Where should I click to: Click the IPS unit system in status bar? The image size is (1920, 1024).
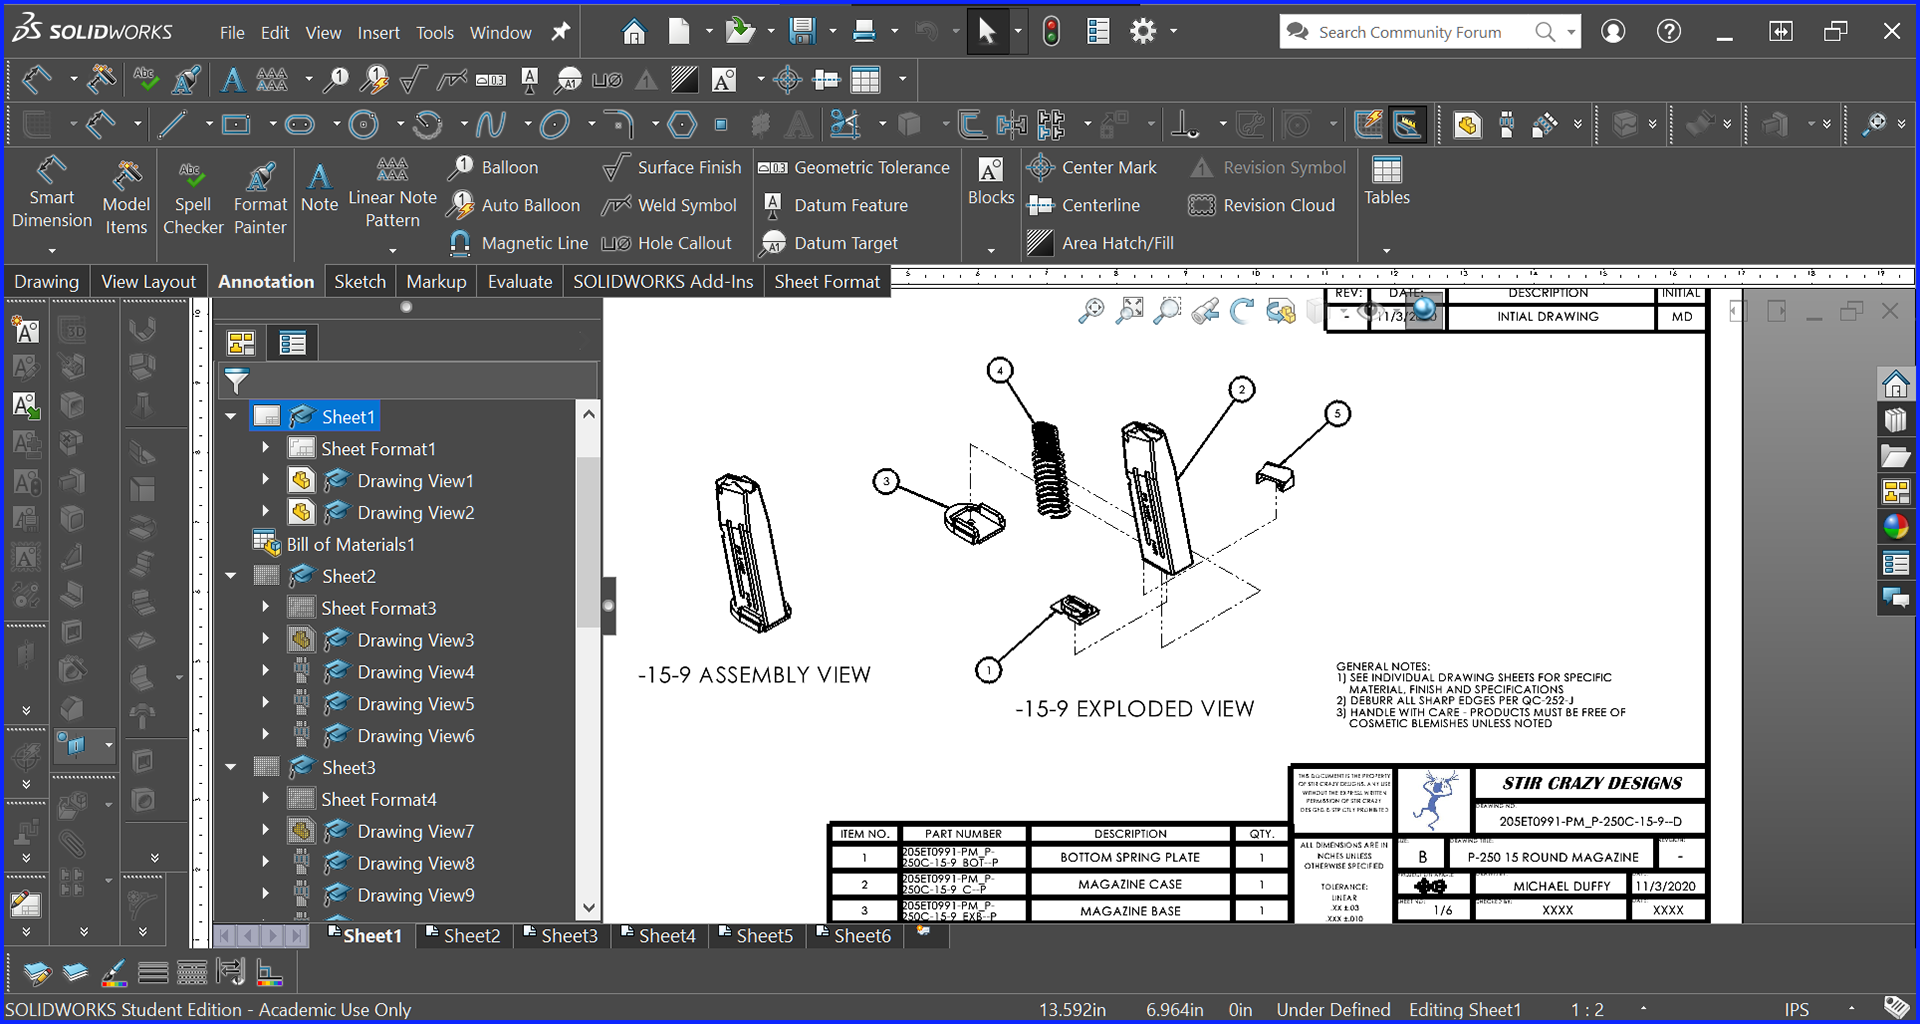tap(1796, 1009)
